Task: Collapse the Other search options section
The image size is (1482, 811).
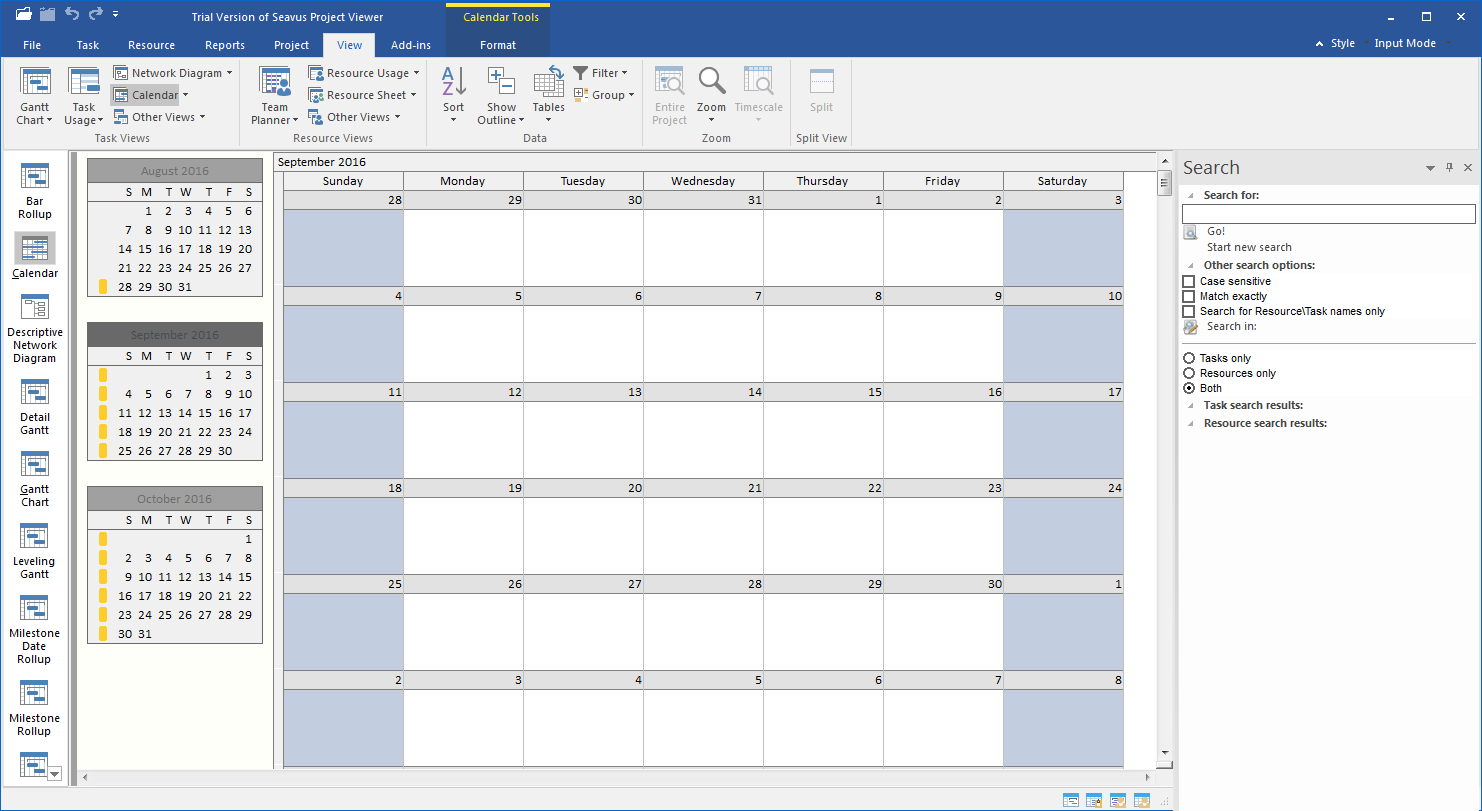Action: (1190, 265)
